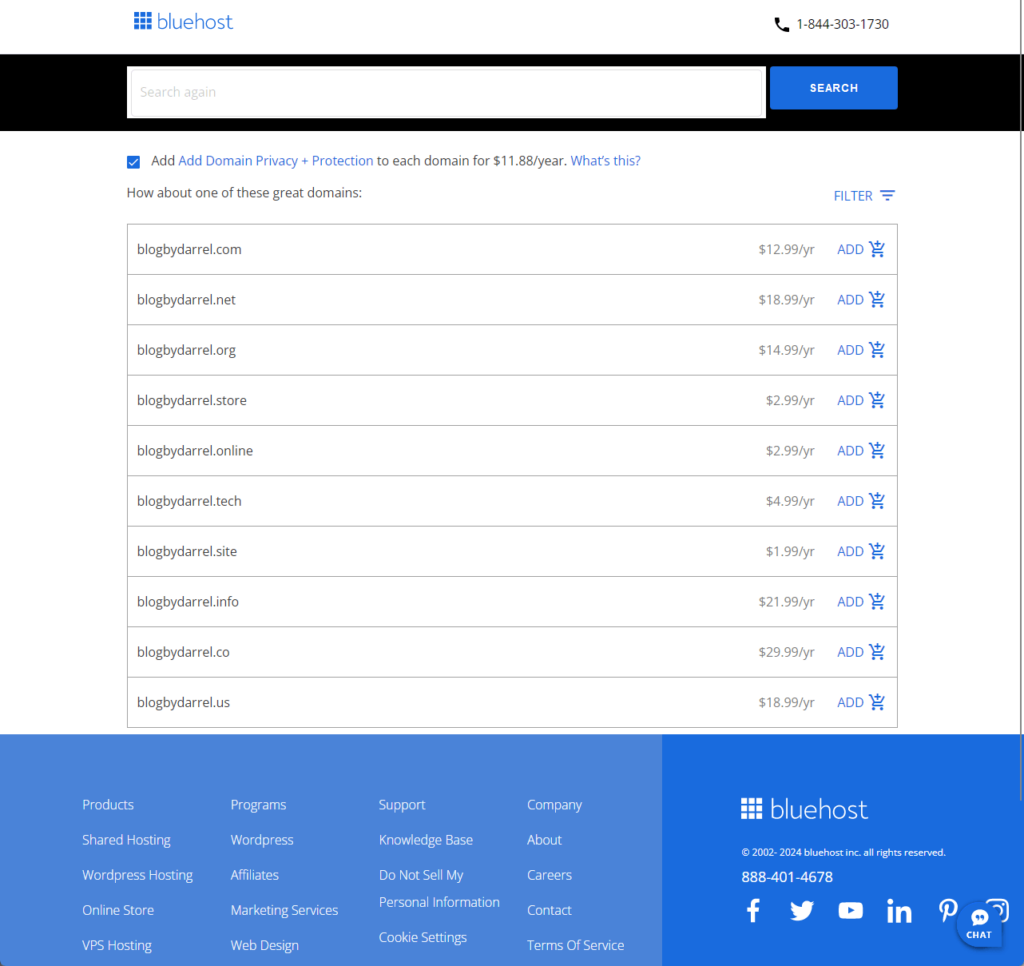
Task: Open VPS Hosting footer link
Action: click(x=117, y=945)
